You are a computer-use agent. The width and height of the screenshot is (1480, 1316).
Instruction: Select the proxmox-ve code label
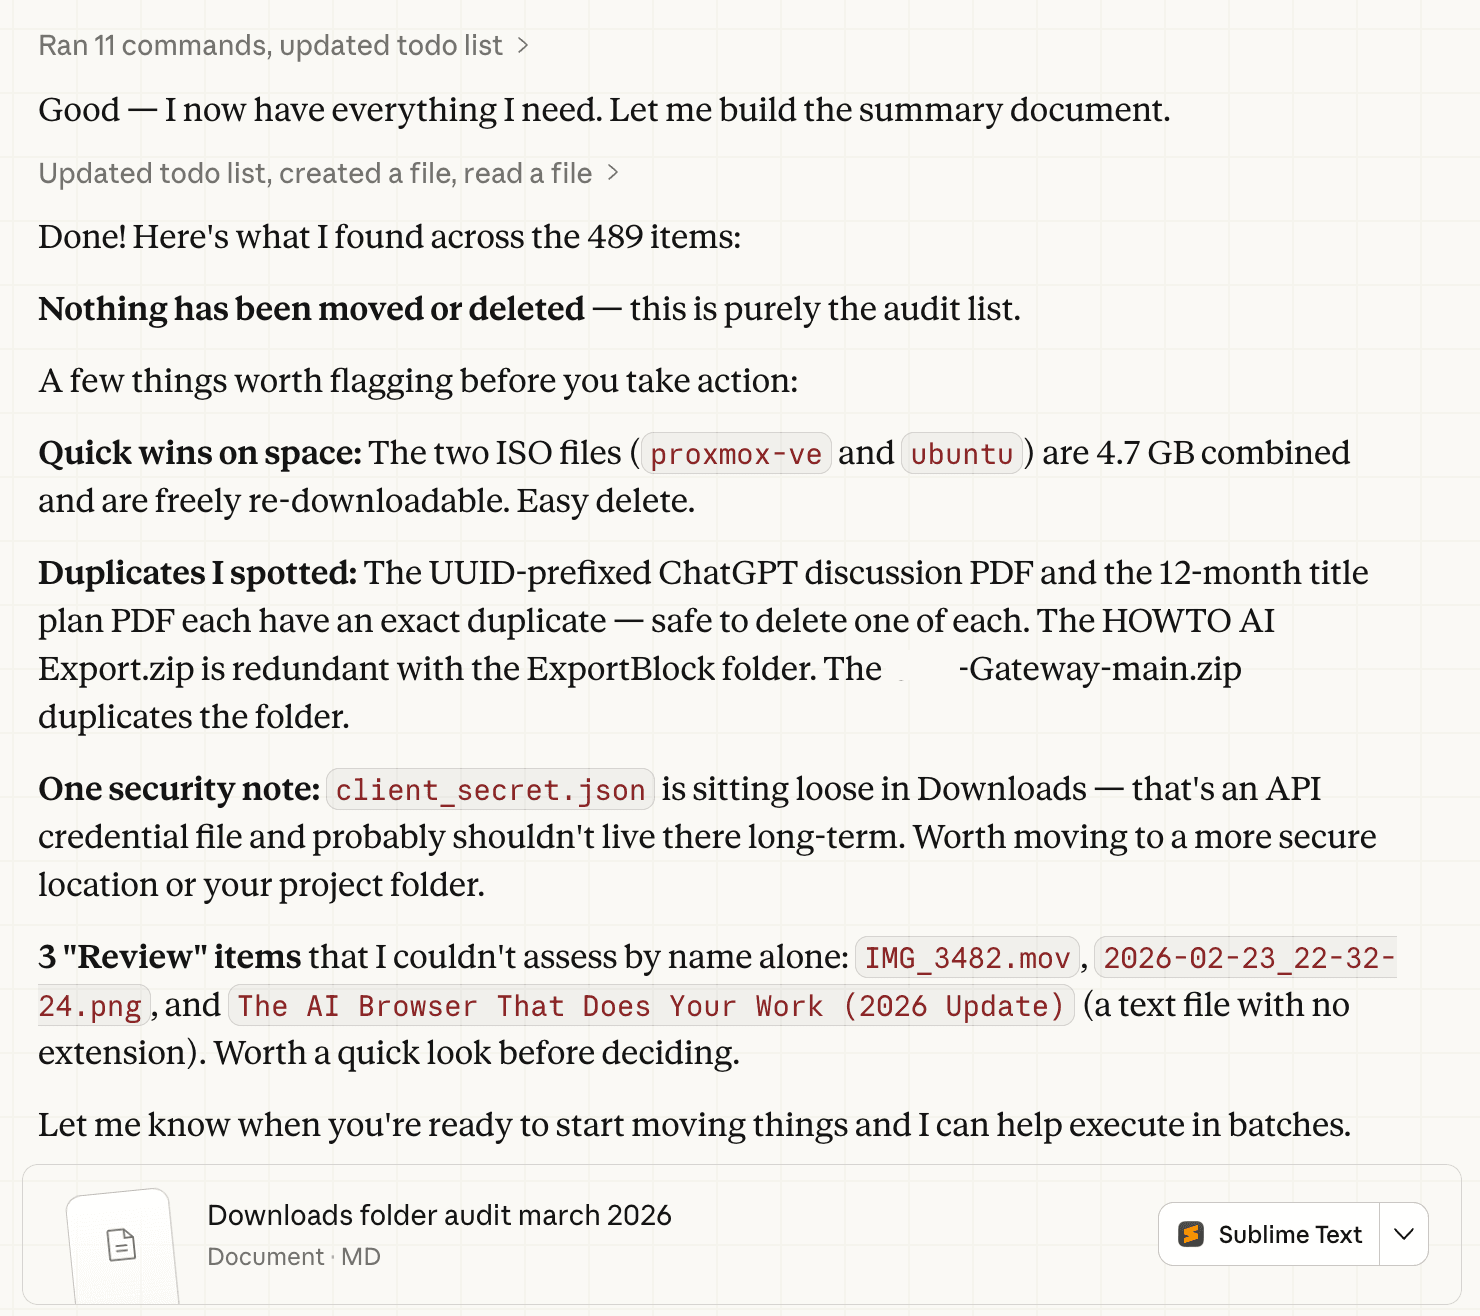tap(736, 454)
